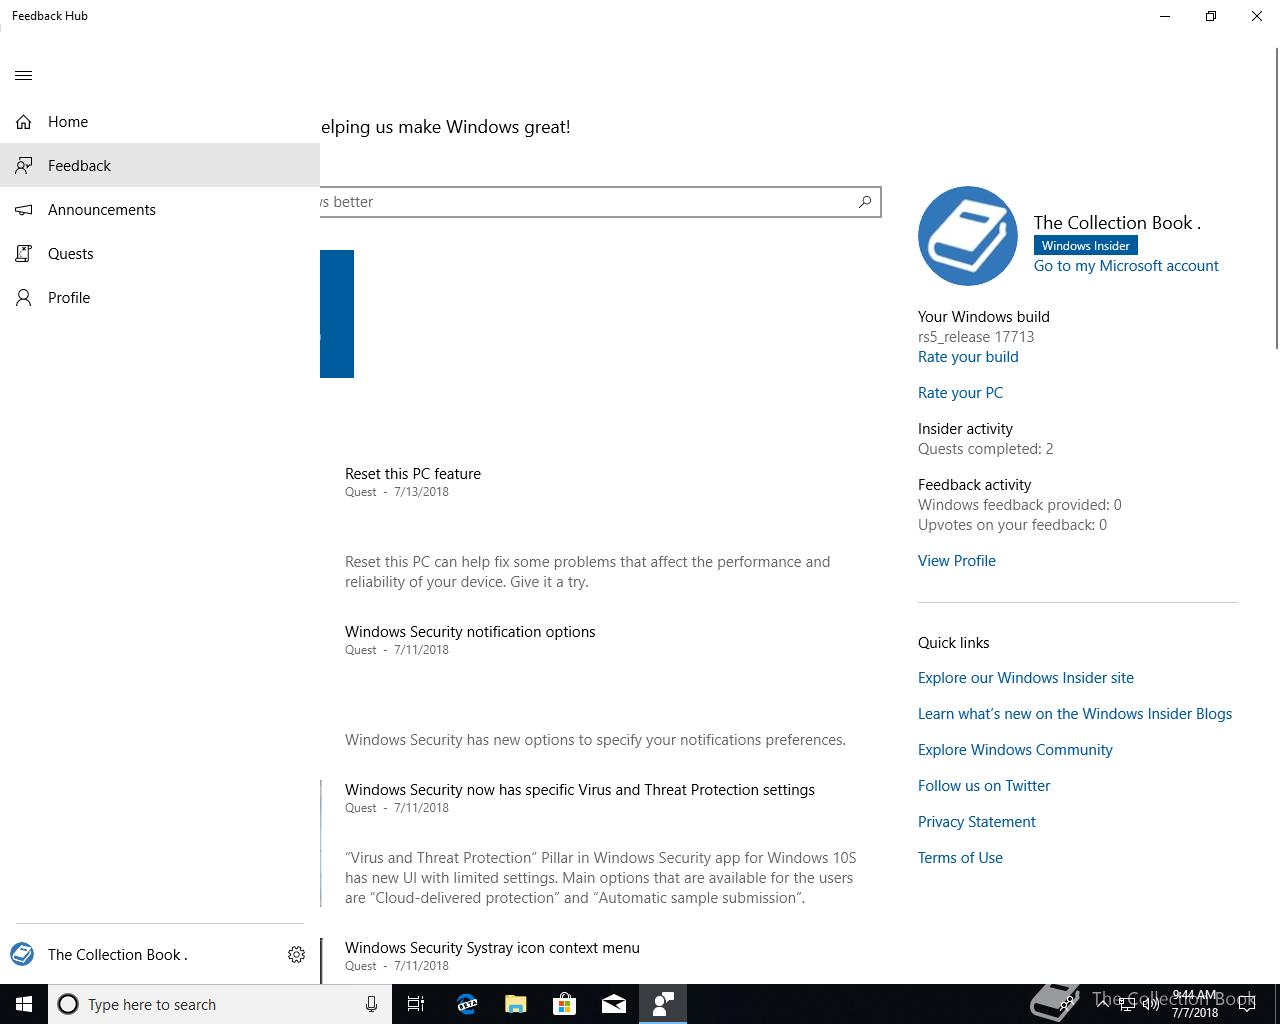Click the Home icon in sidebar
1280x1024 pixels.
tap(24, 122)
